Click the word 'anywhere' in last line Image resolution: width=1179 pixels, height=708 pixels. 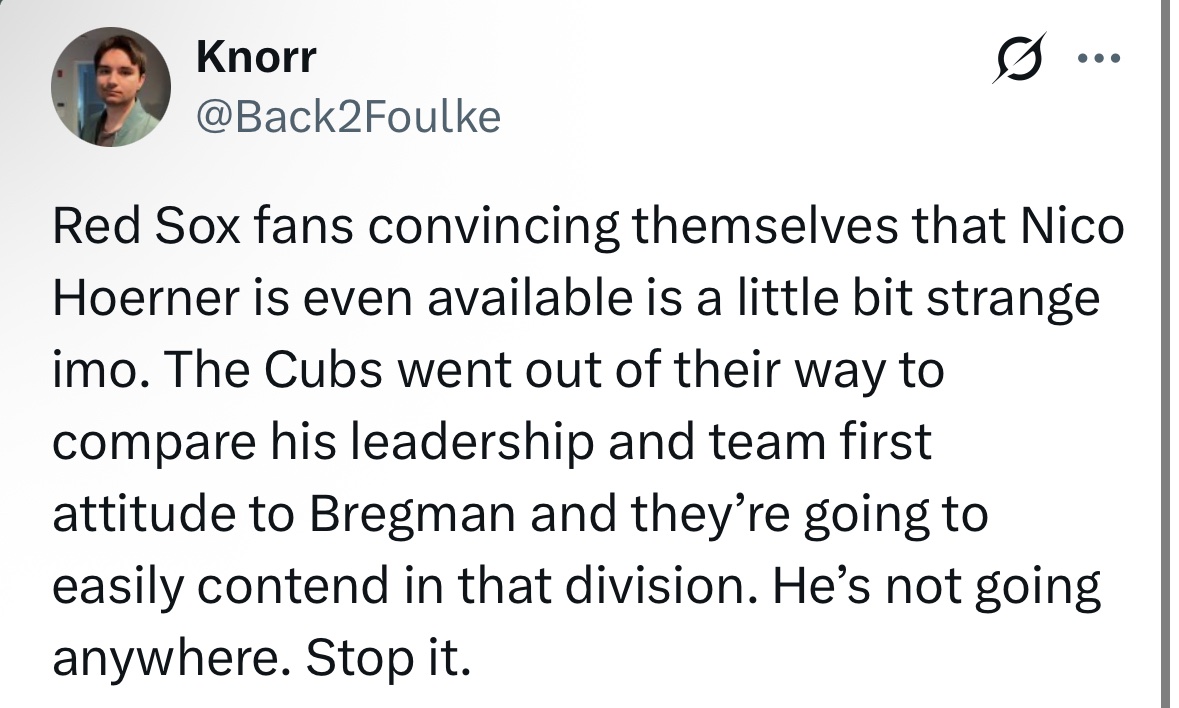(x=171, y=658)
